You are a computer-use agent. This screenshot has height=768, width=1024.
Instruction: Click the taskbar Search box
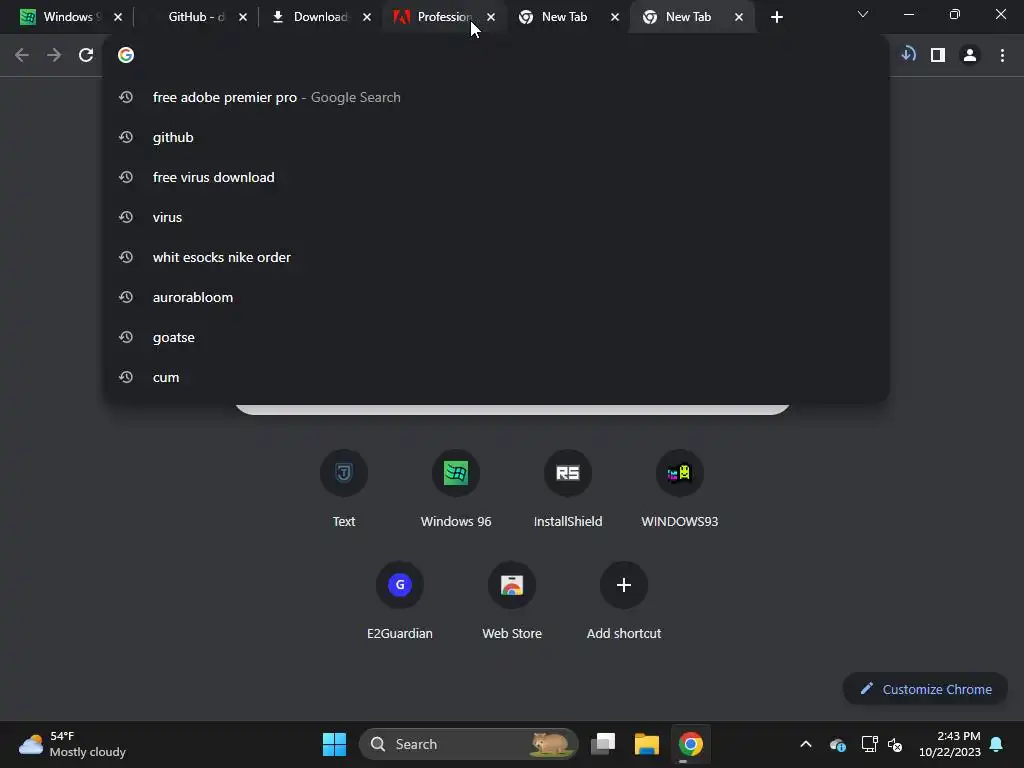click(468, 744)
